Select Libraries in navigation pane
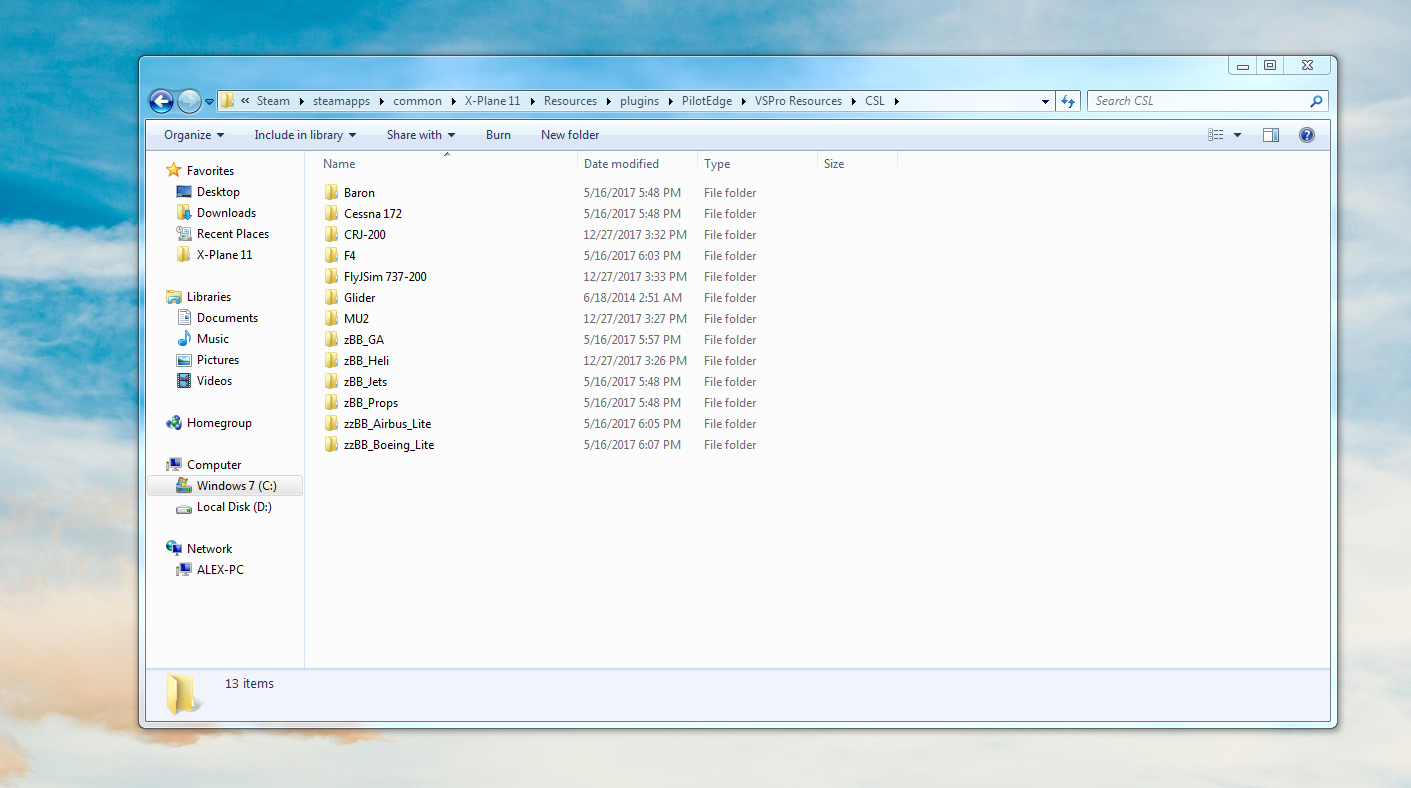 tap(208, 297)
